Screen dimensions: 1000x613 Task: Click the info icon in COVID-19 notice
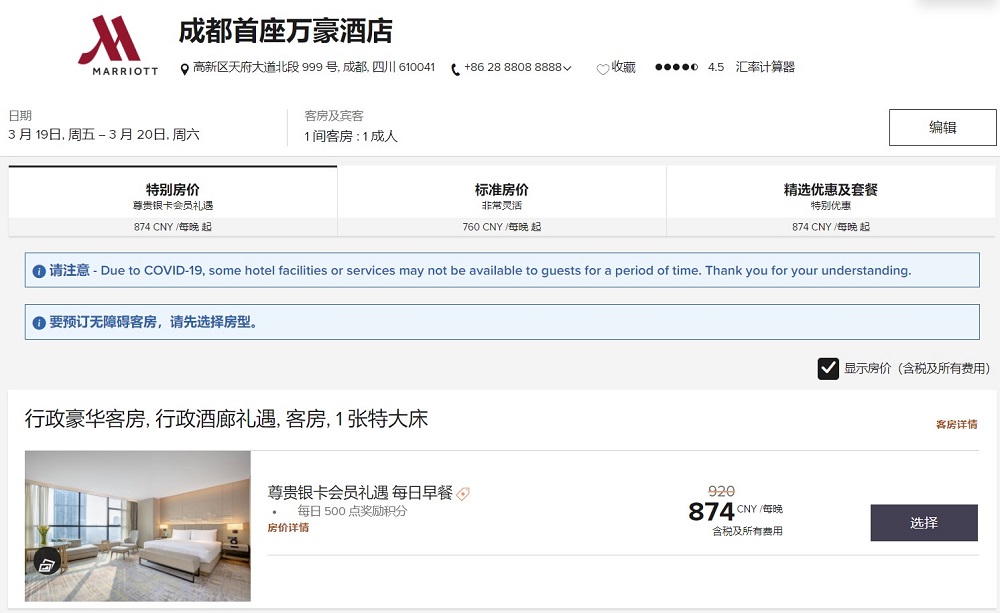tap(39, 271)
